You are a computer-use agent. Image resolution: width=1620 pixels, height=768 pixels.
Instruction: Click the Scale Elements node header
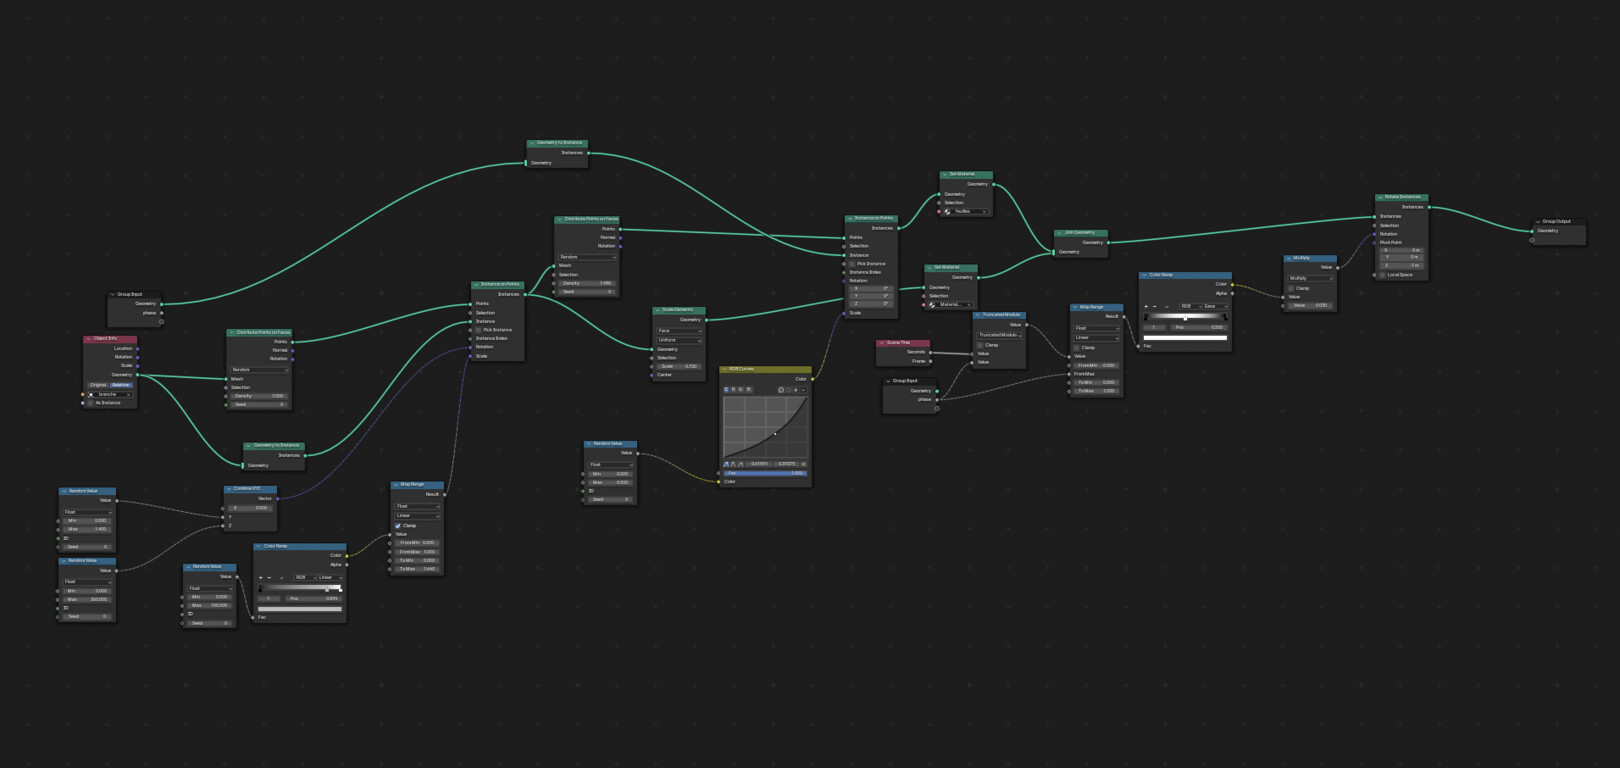pos(679,310)
